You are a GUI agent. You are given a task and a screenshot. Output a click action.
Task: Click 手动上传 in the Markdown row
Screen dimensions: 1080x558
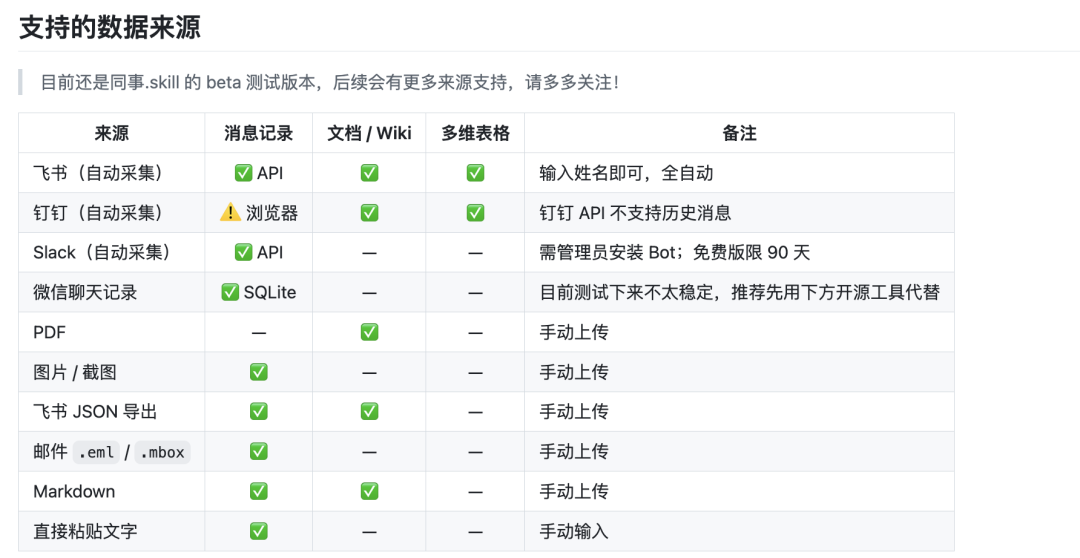point(574,492)
